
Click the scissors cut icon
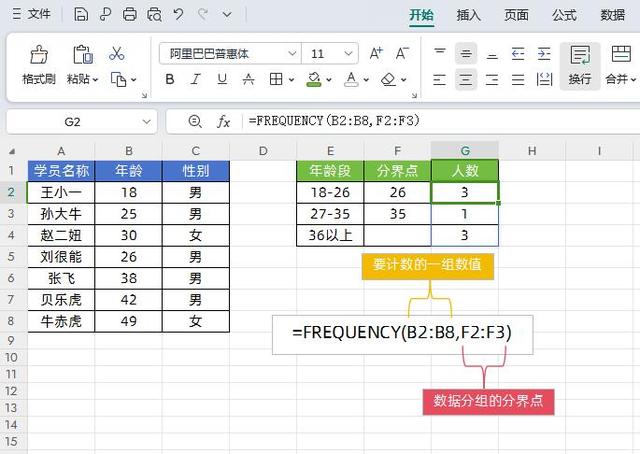(x=117, y=53)
